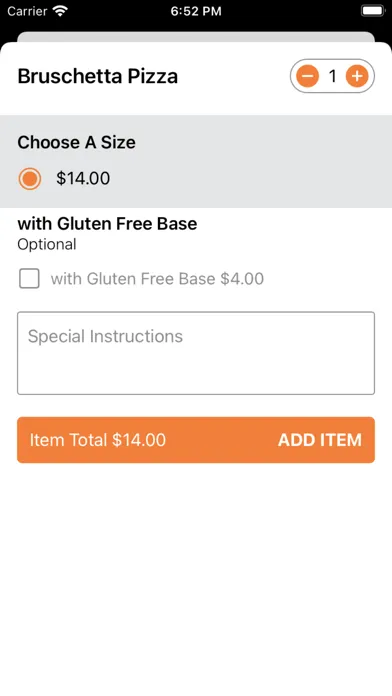Tap the Choose A Size heading
The width and height of the screenshot is (392, 696).
coord(76,142)
